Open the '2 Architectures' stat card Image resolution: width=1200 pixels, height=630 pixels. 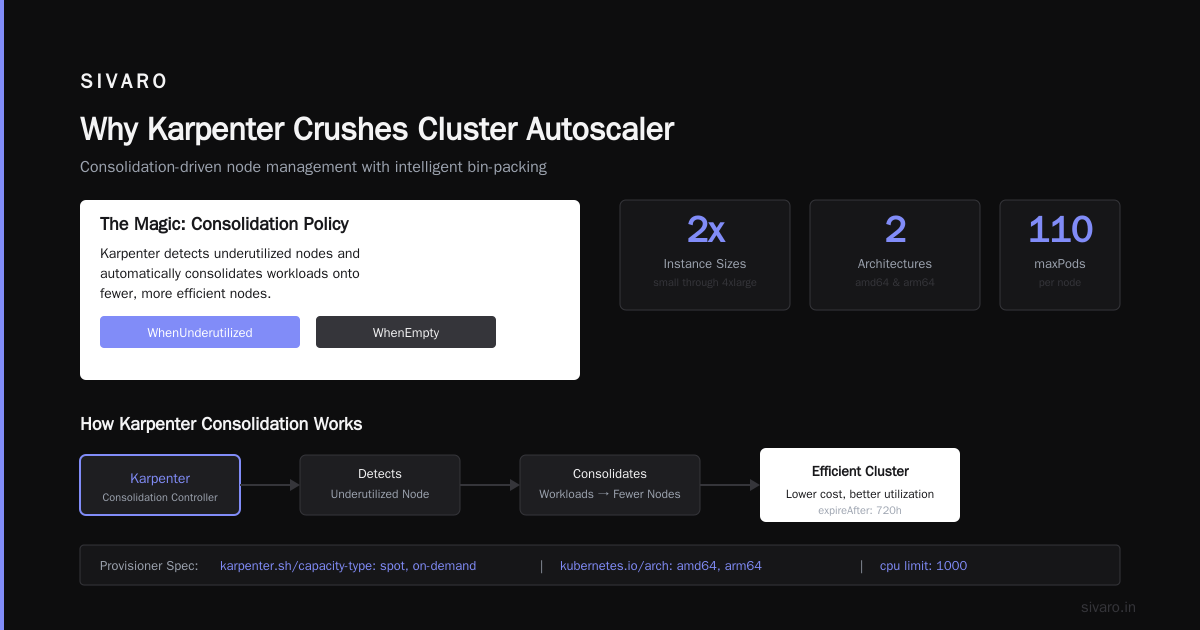point(895,255)
